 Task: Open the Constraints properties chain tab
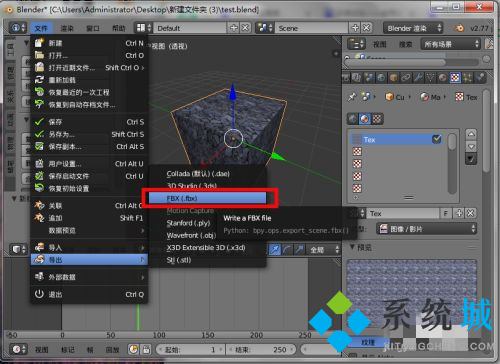(406, 78)
